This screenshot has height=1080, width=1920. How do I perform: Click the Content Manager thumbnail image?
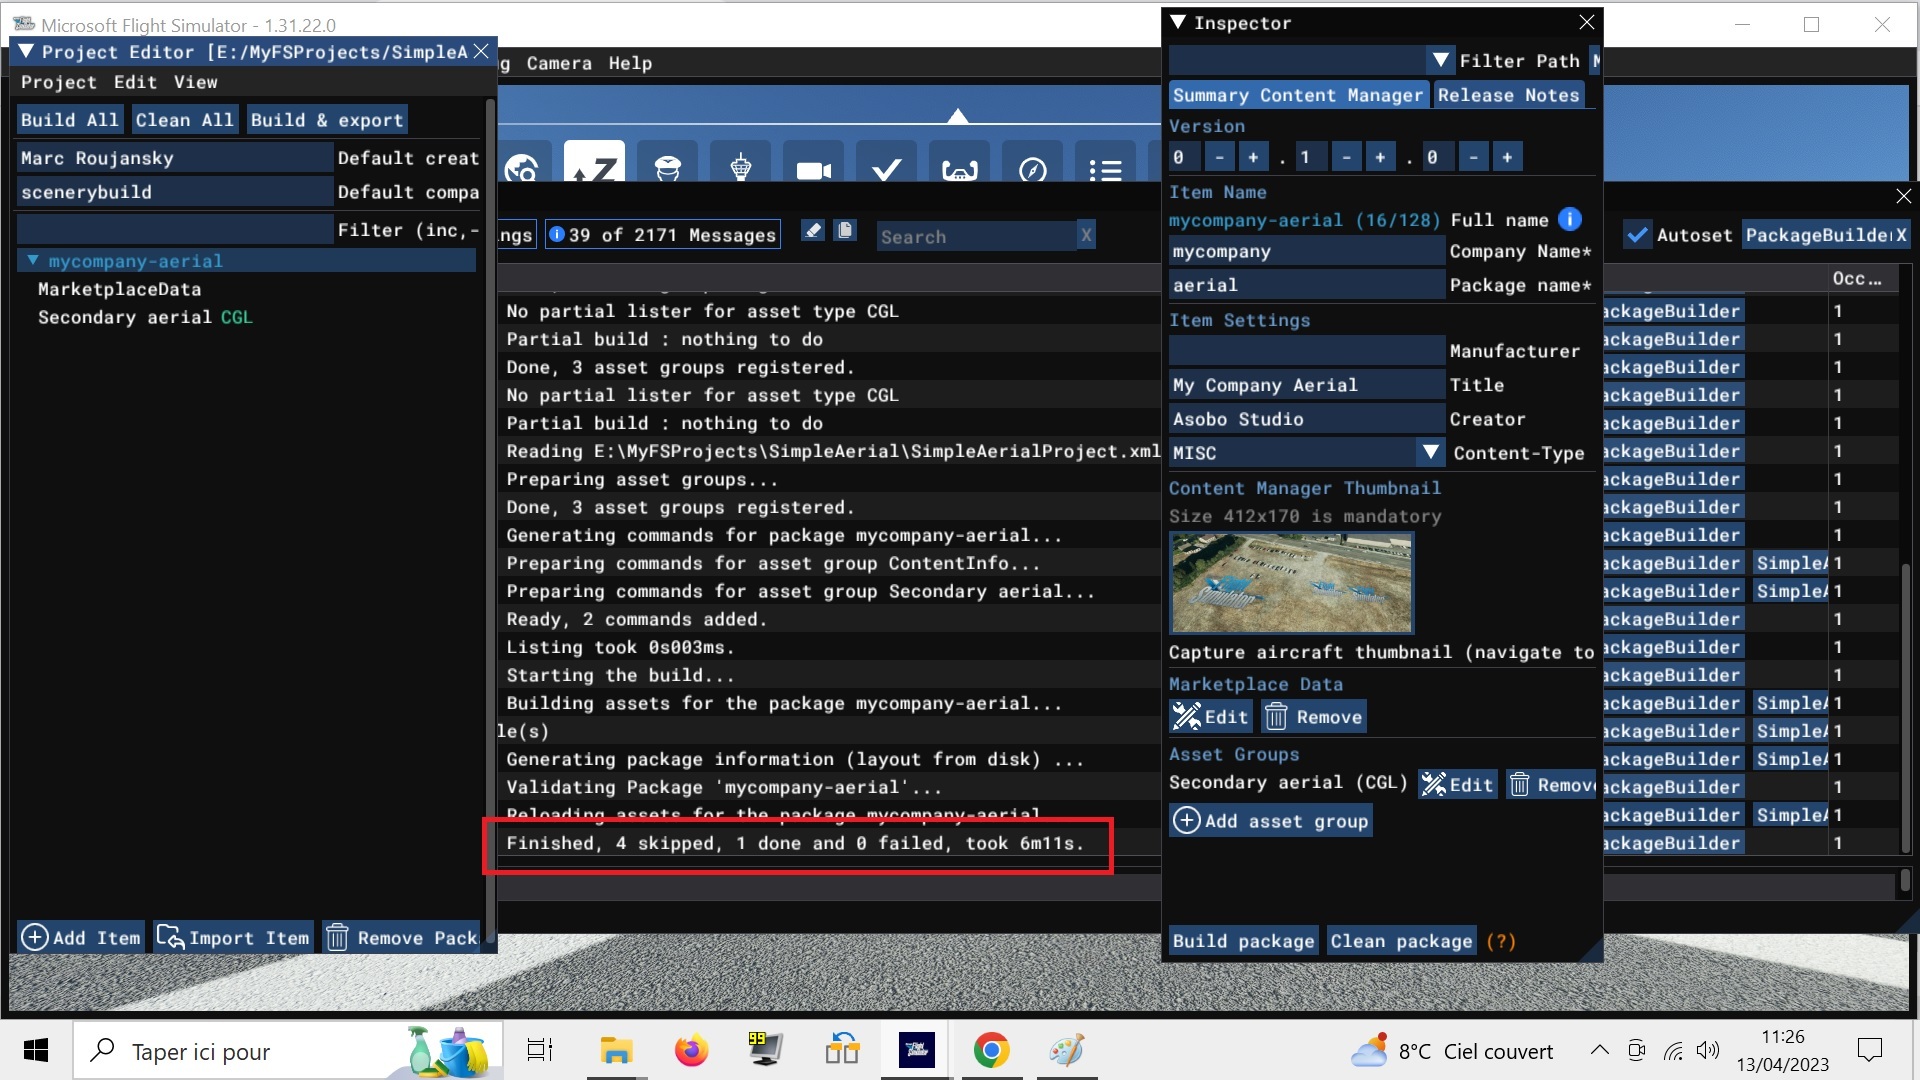click(x=1291, y=583)
